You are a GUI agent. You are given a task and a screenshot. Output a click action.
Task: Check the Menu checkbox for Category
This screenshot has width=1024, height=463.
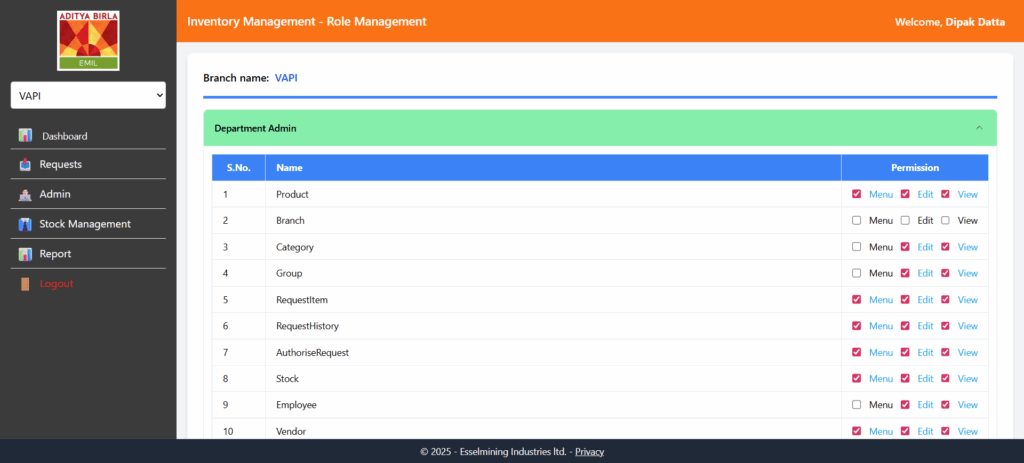(x=857, y=247)
